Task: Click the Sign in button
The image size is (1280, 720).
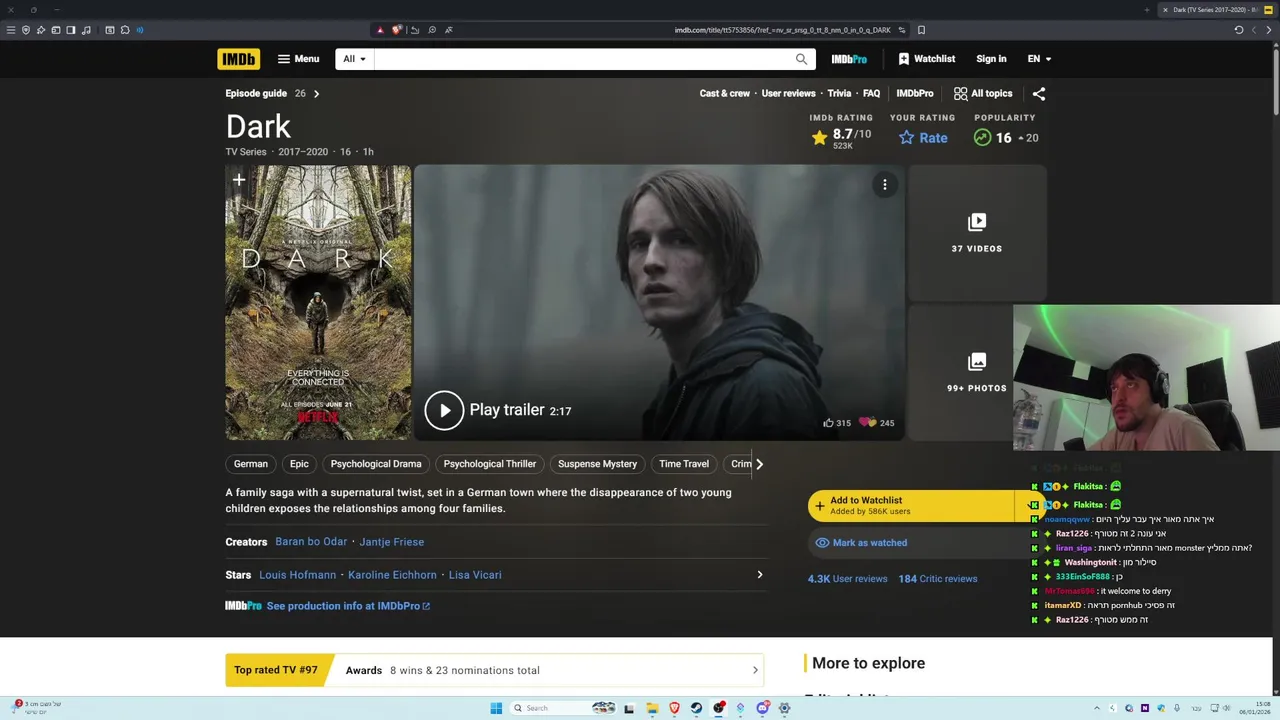Action: (x=991, y=59)
